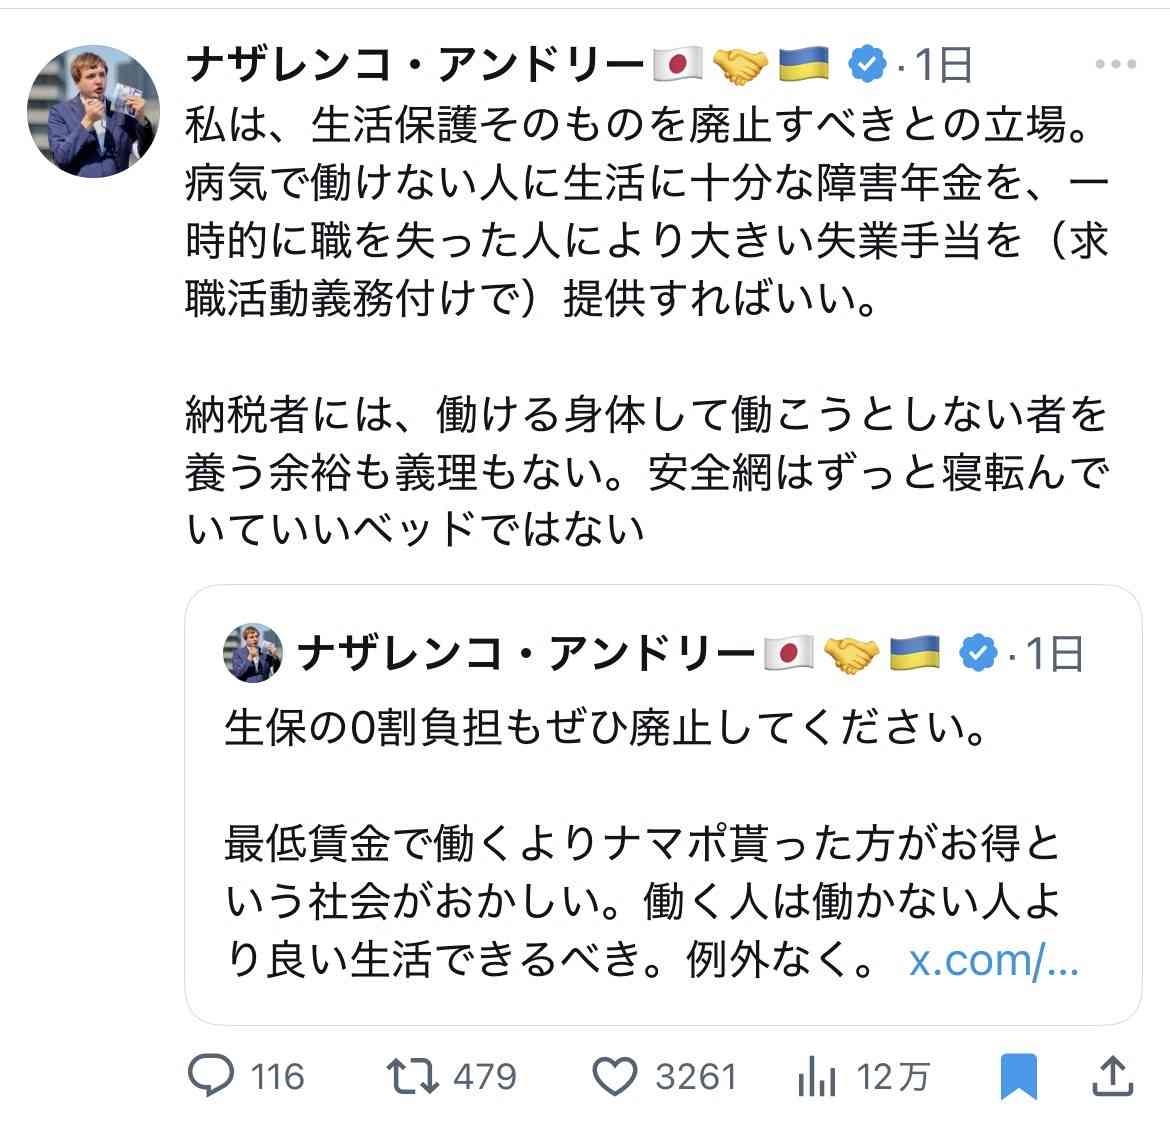1170x1130 pixels.
Task: Click the 3261 likes count
Action: 696,1076
